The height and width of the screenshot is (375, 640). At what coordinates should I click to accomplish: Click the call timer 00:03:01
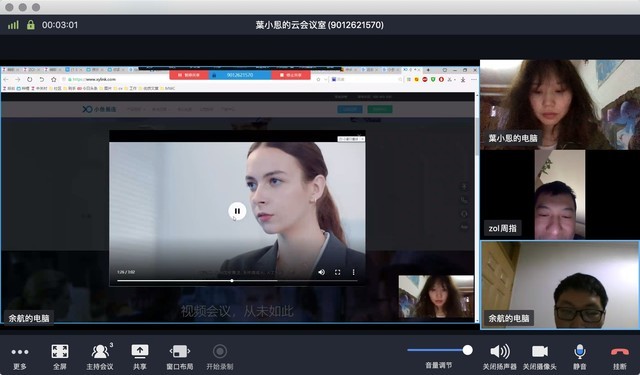coord(60,25)
